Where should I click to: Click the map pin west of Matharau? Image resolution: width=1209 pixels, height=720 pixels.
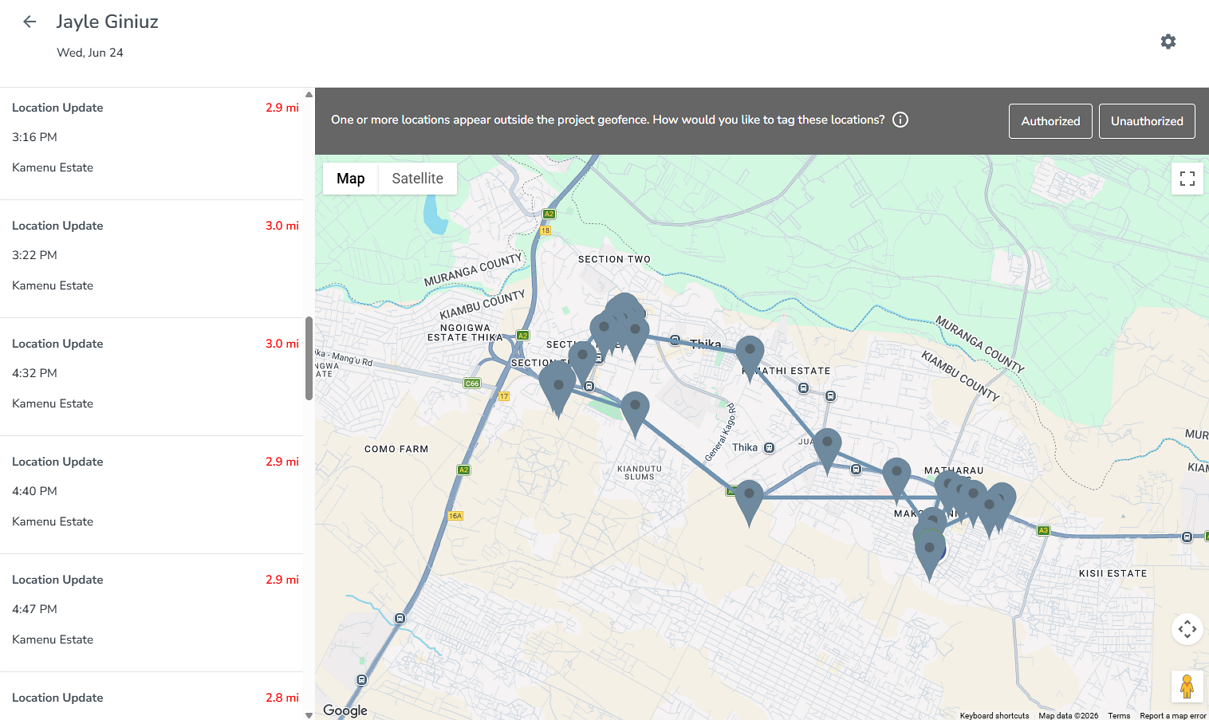coord(897,481)
